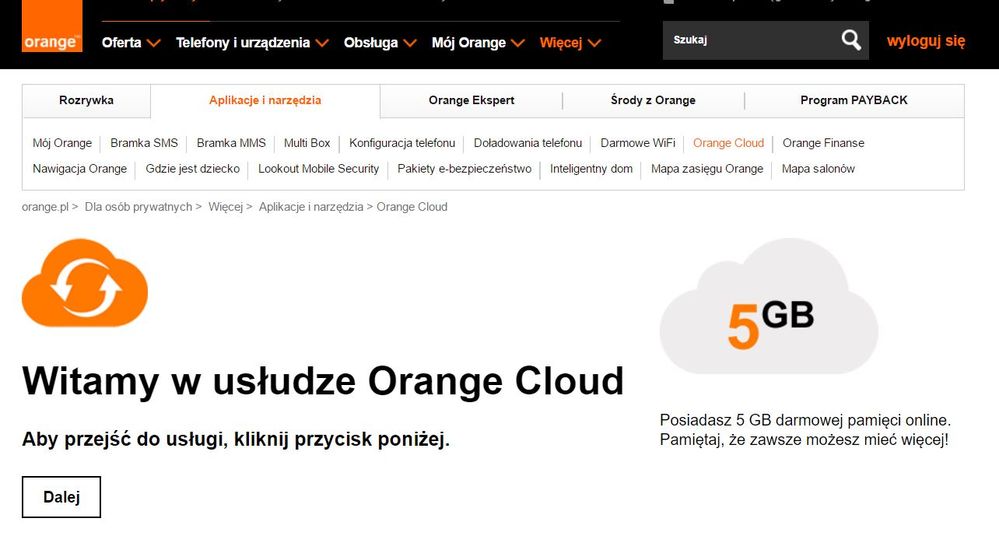Click the wyloguj się link
999x539 pixels.
(926, 41)
